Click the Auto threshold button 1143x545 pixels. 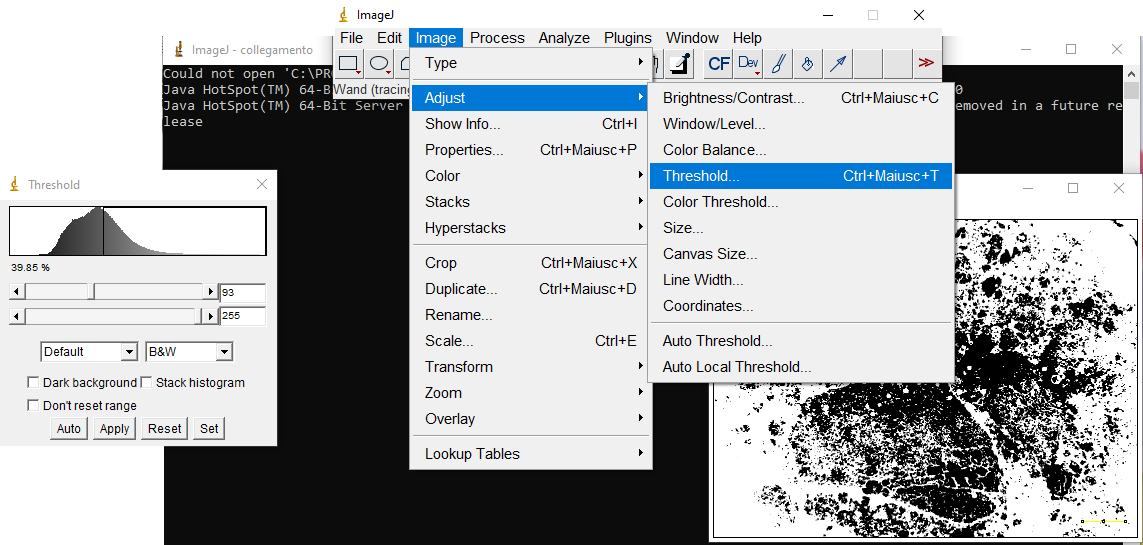tap(69, 429)
